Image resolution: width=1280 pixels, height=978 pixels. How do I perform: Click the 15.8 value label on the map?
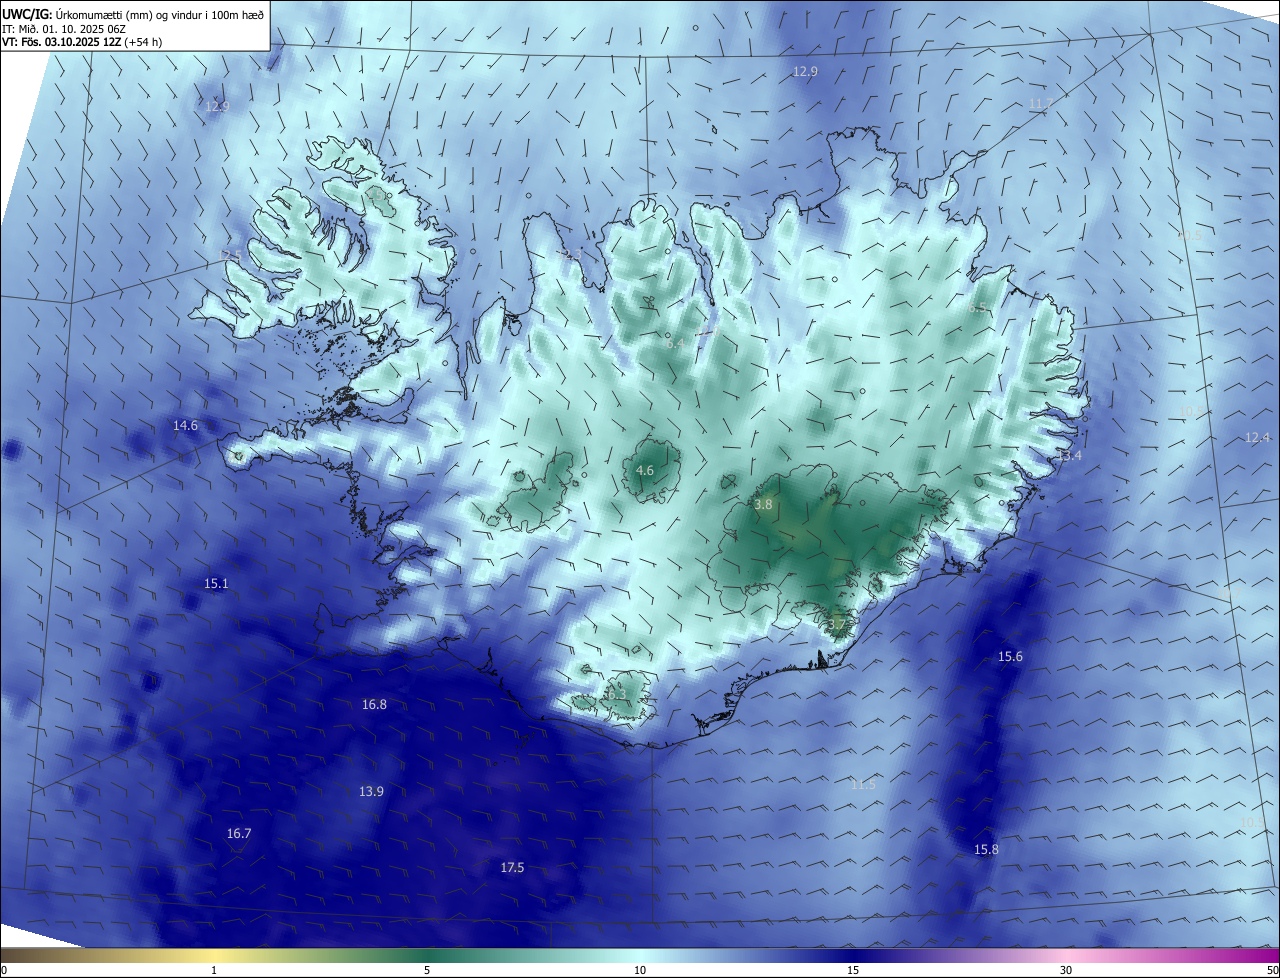(986, 850)
